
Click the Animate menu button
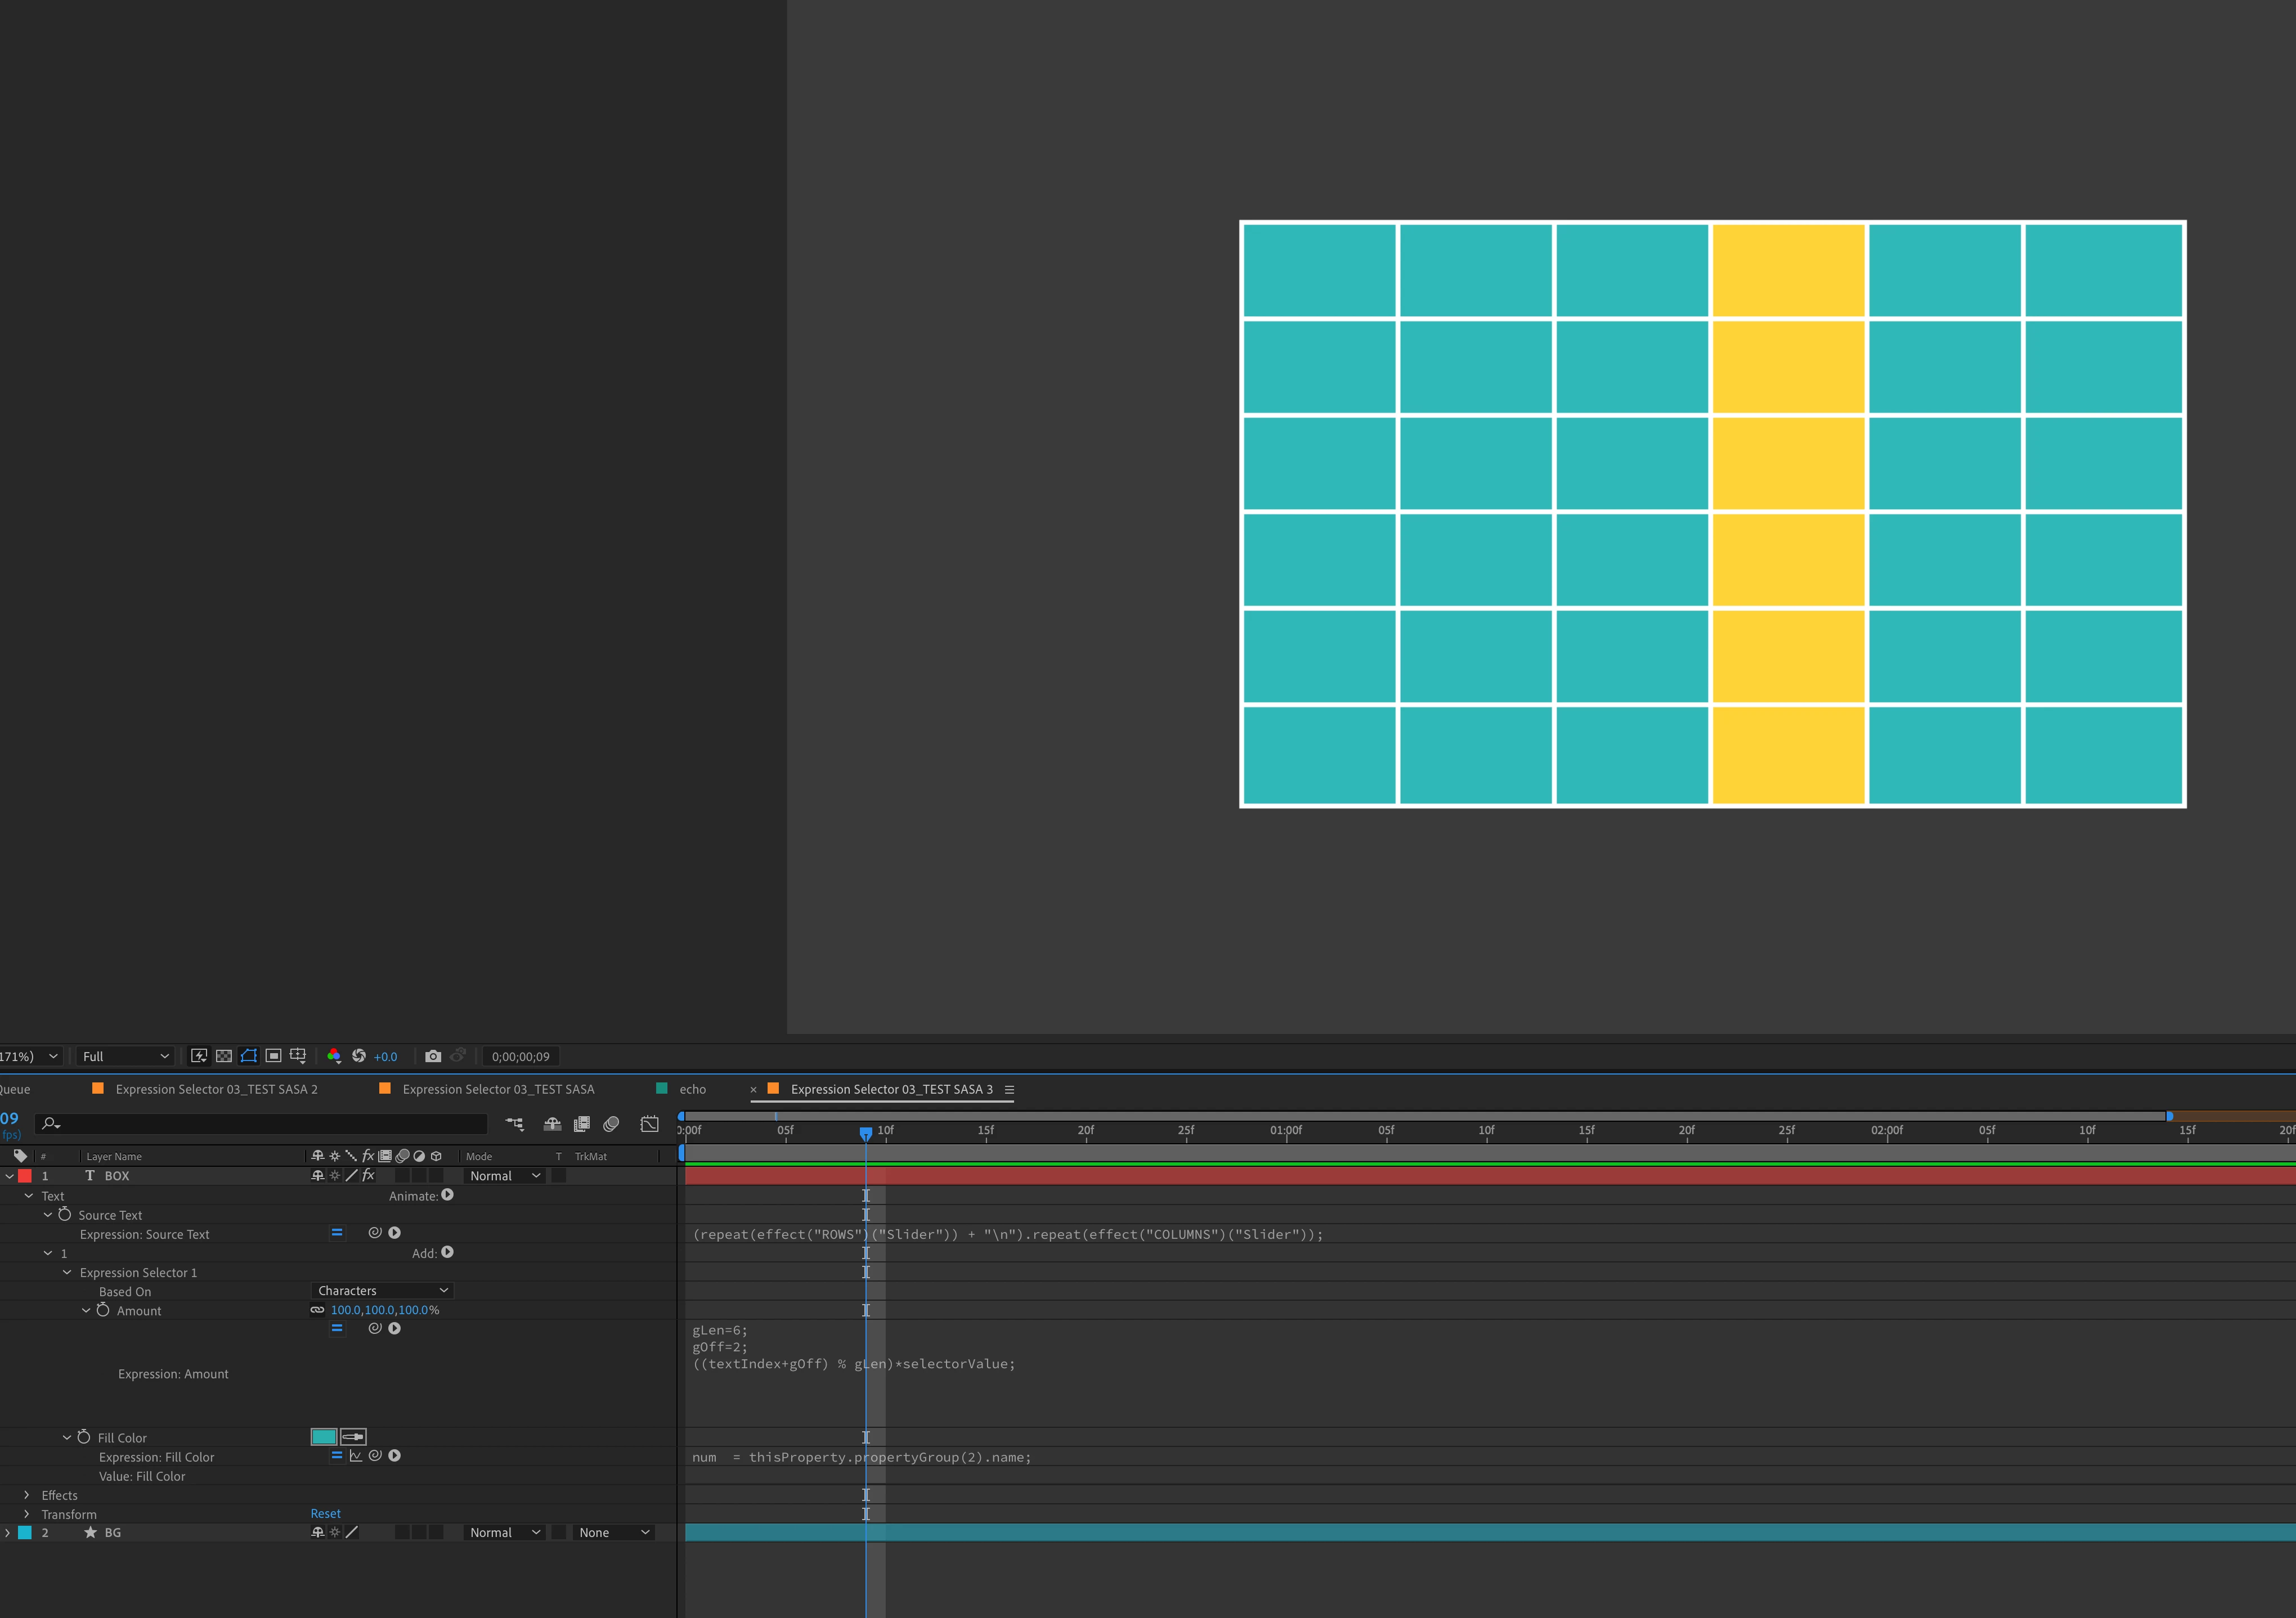tap(447, 1195)
